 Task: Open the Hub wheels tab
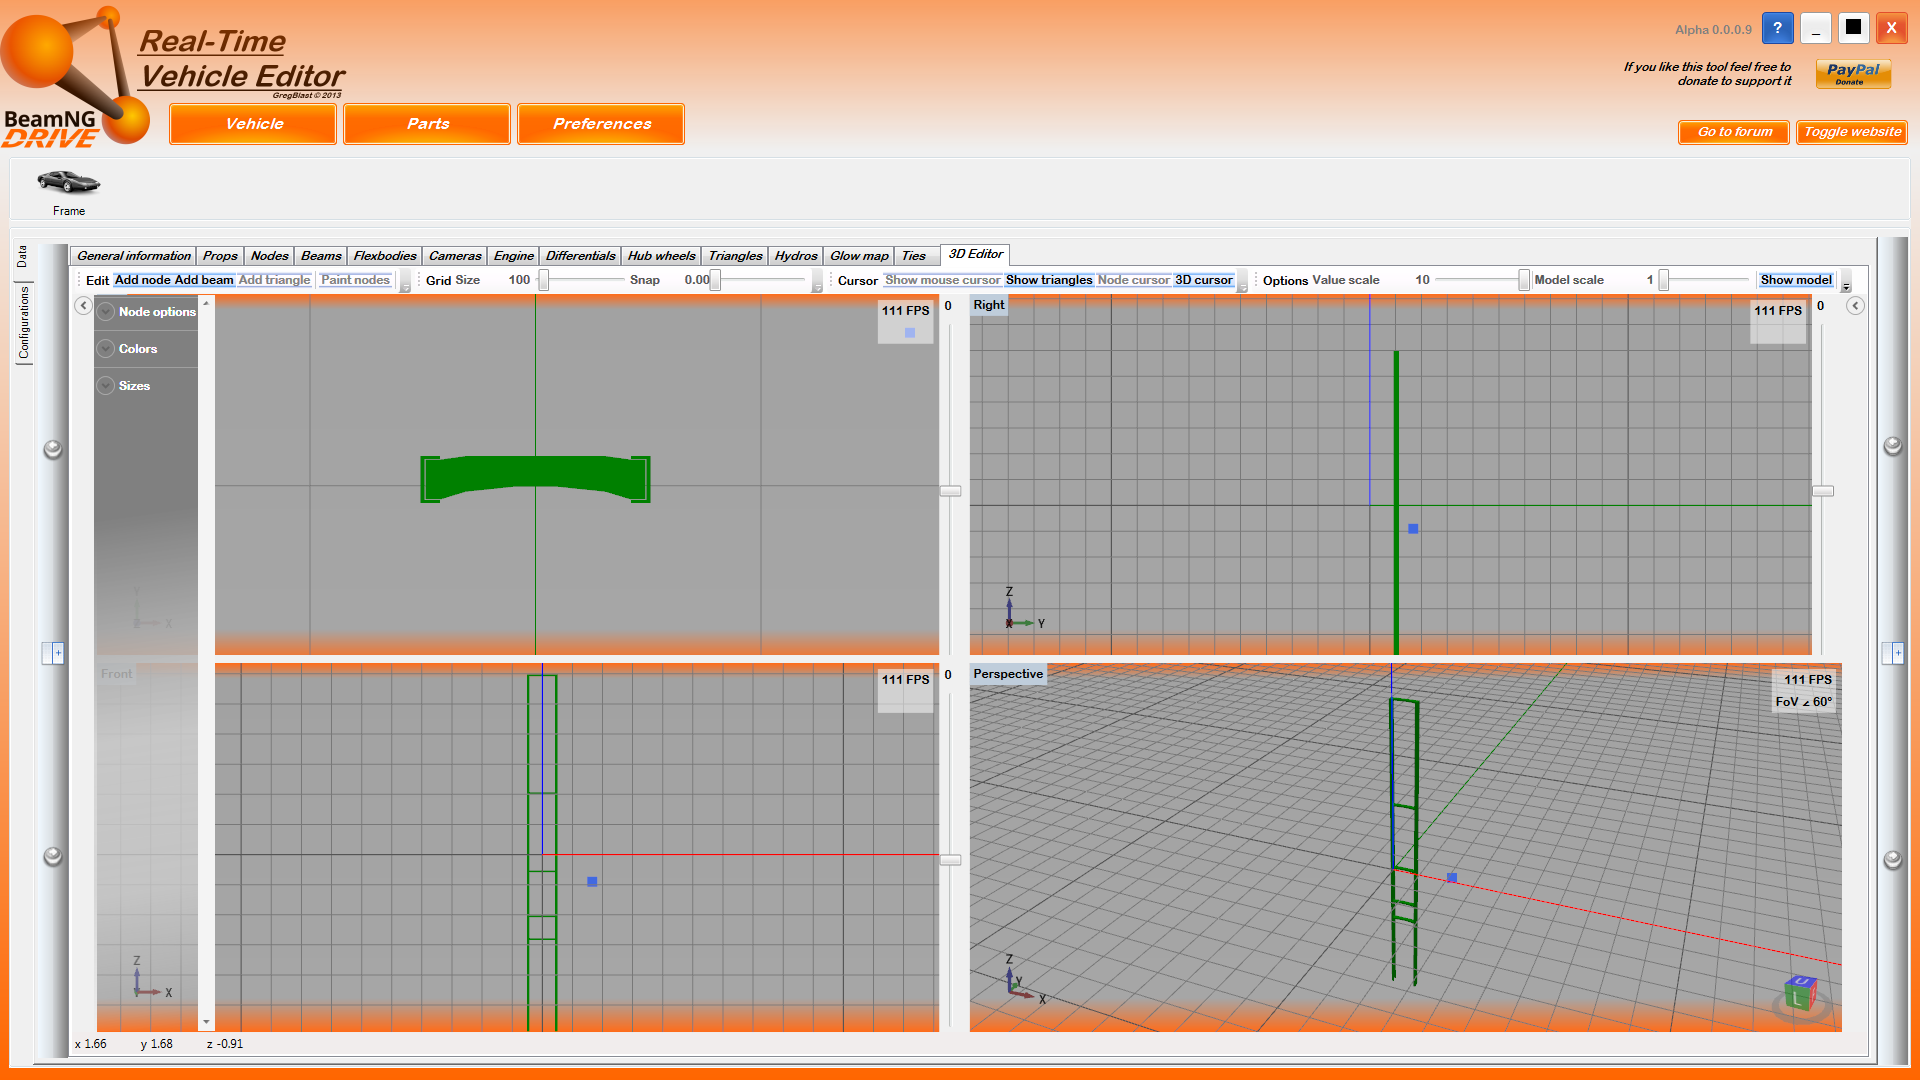tap(660, 256)
